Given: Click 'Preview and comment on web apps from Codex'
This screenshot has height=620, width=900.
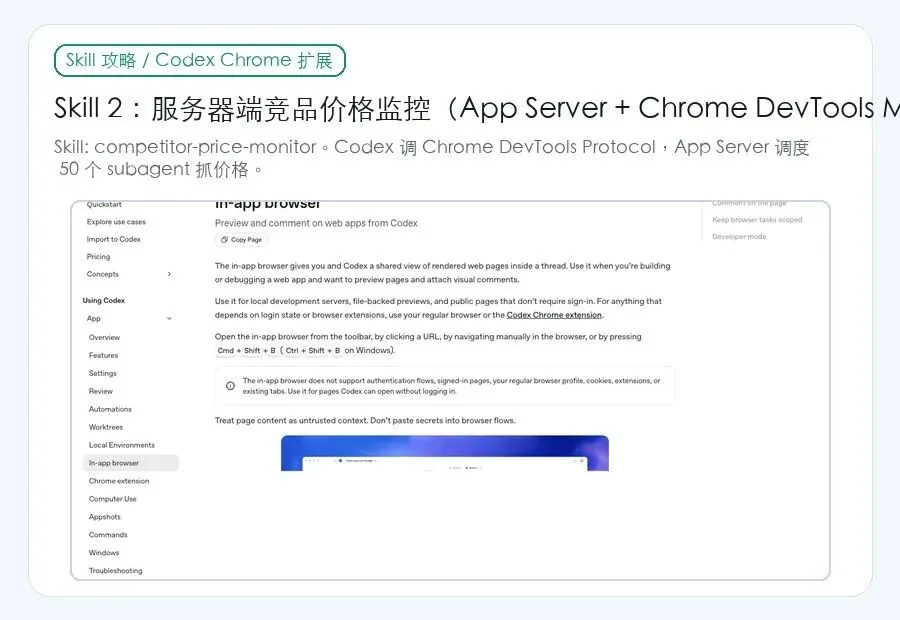Looking at the screenshot, I should (x=316, y=223).
